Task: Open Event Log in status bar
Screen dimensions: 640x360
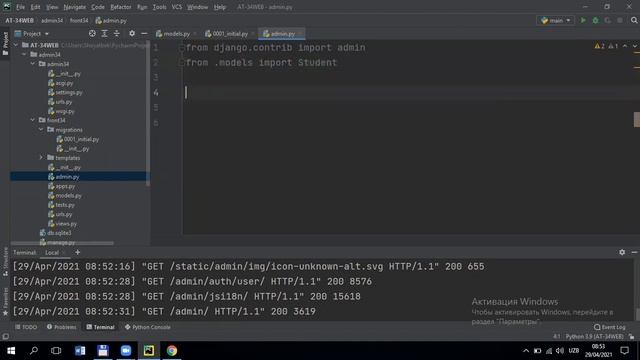Action: (x=609, y=327)
